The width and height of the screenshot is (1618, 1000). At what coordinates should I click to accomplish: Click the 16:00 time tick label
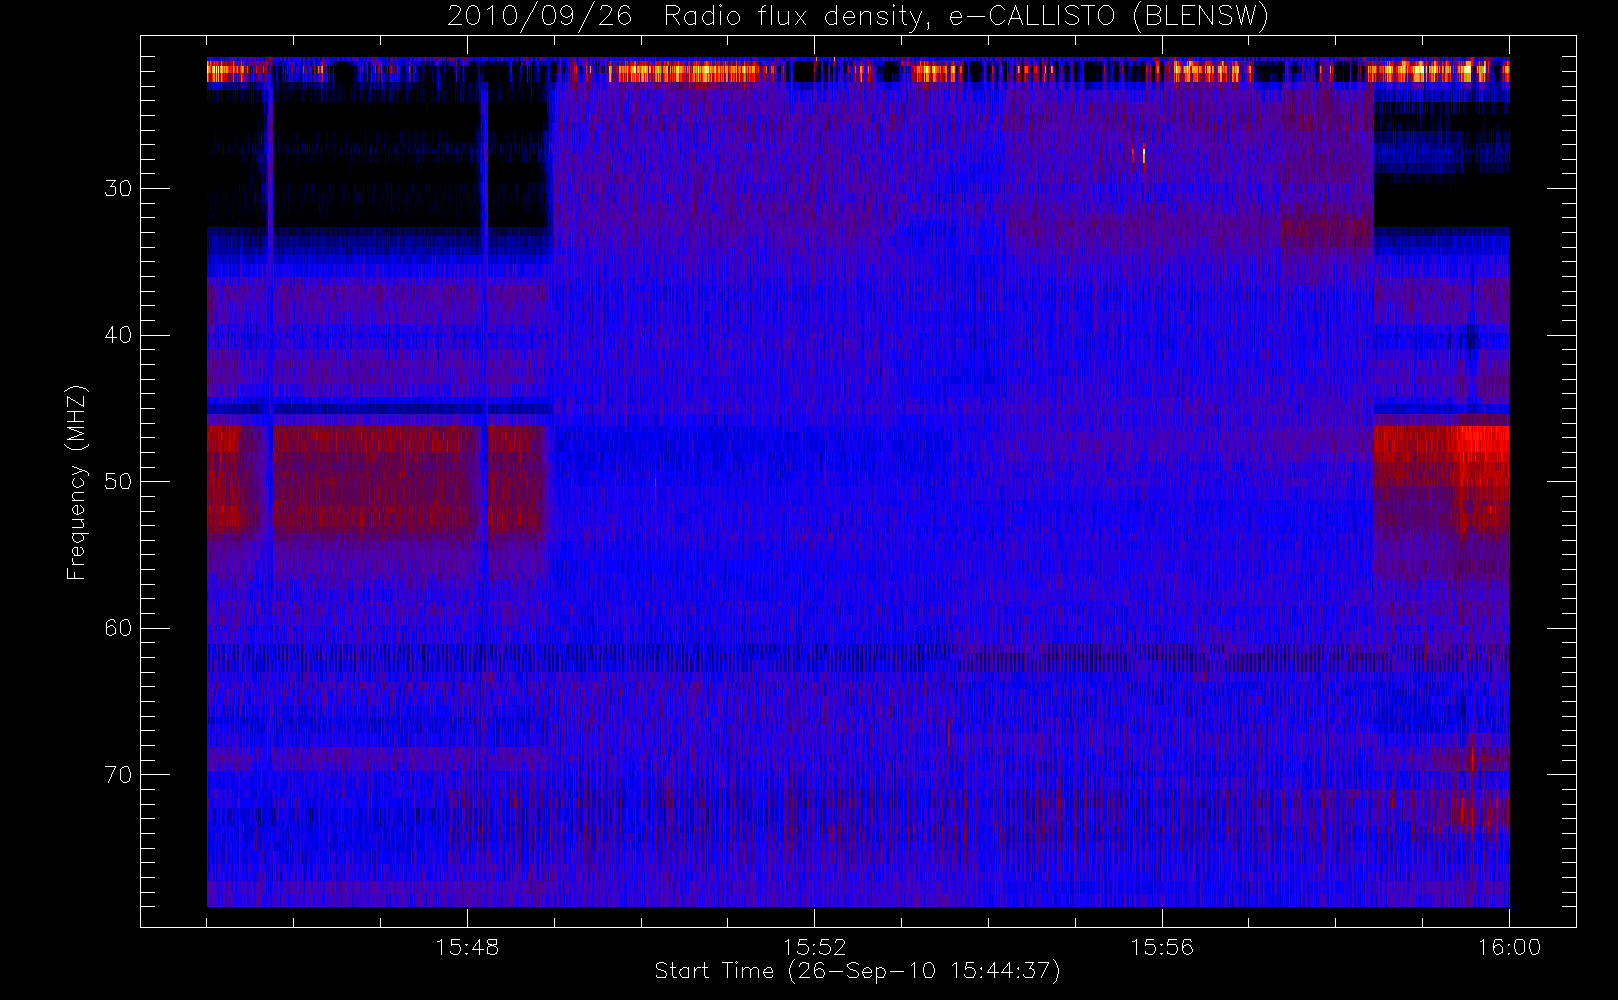click(x=1509, y=947)
